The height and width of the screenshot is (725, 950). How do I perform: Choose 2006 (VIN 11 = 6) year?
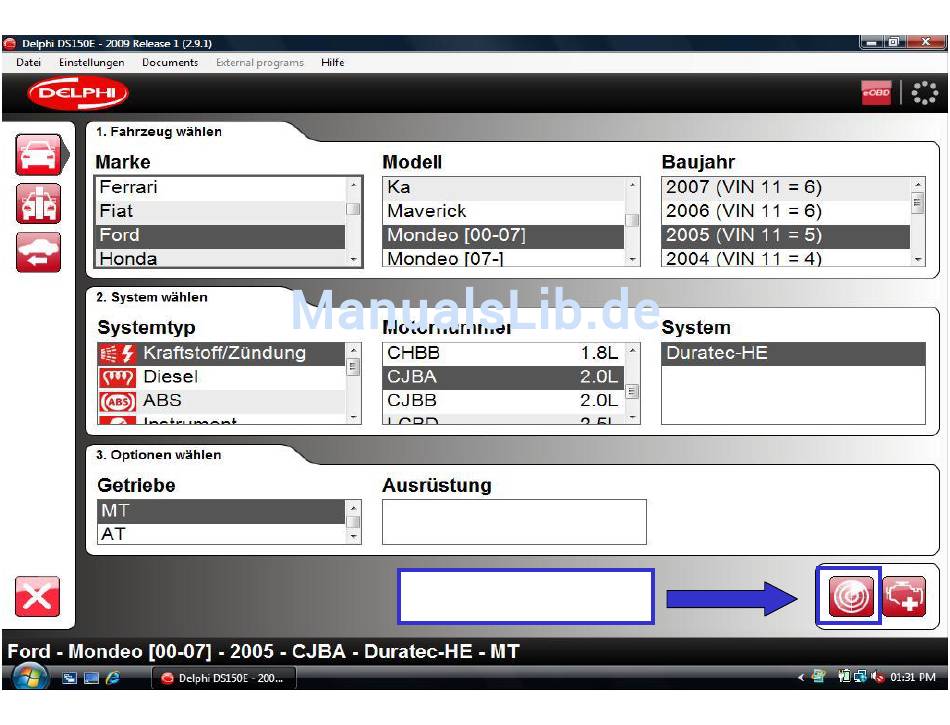(x=786, y=212)
